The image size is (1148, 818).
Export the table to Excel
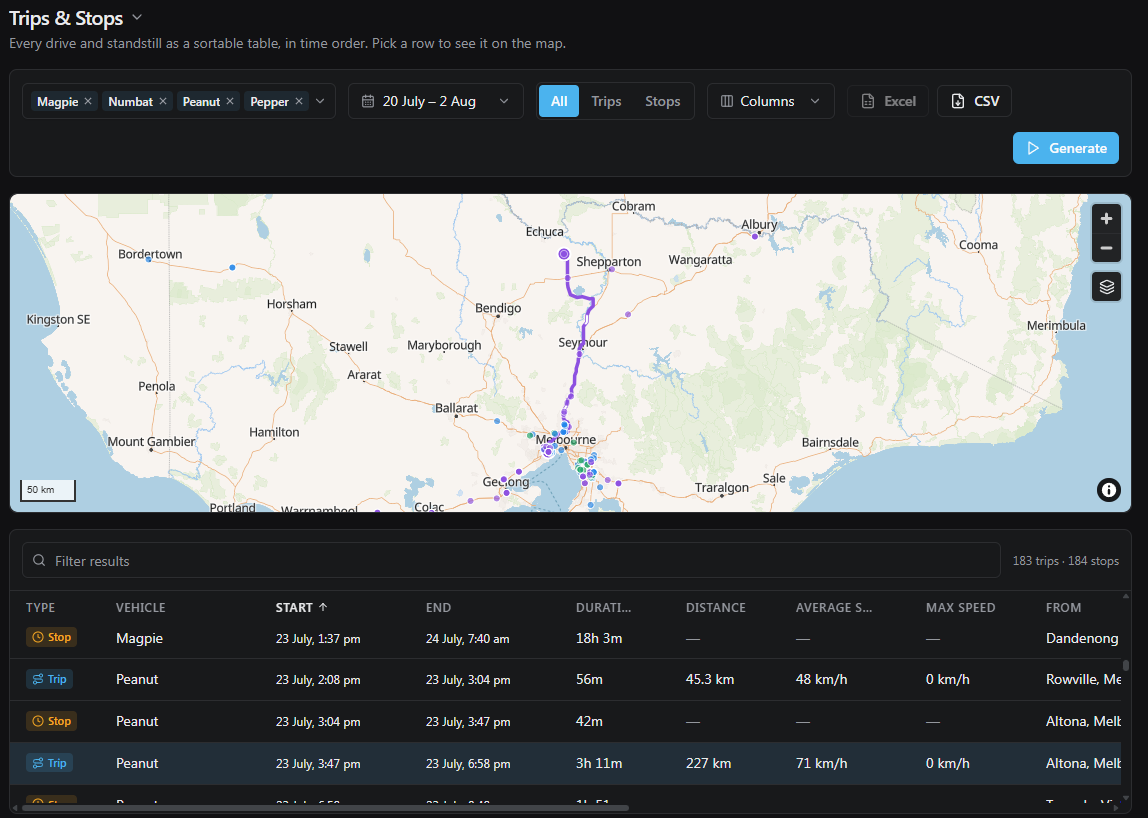pos(887,101)
